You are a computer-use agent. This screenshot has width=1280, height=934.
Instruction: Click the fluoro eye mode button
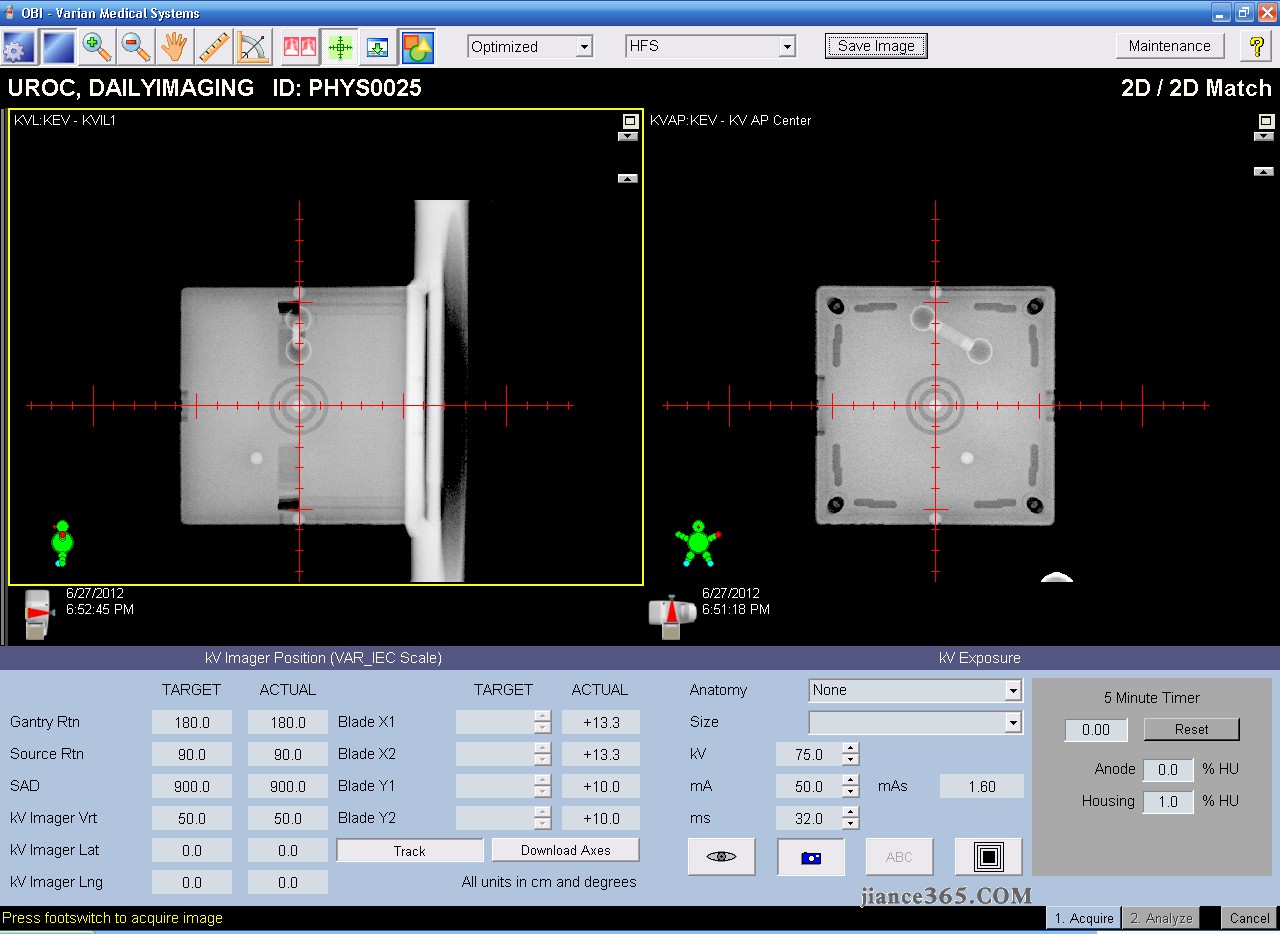pos(721,857)
